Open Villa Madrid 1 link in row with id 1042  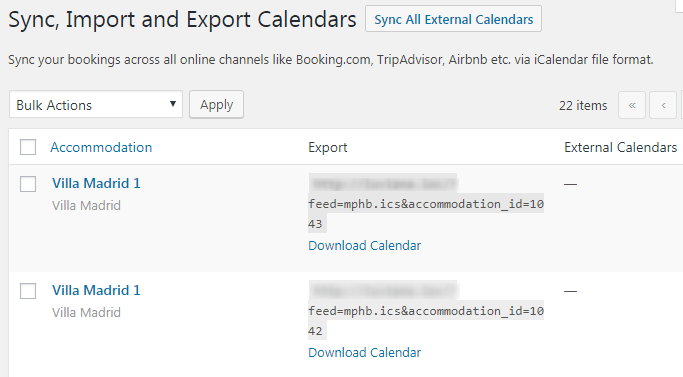click(96, 290)
